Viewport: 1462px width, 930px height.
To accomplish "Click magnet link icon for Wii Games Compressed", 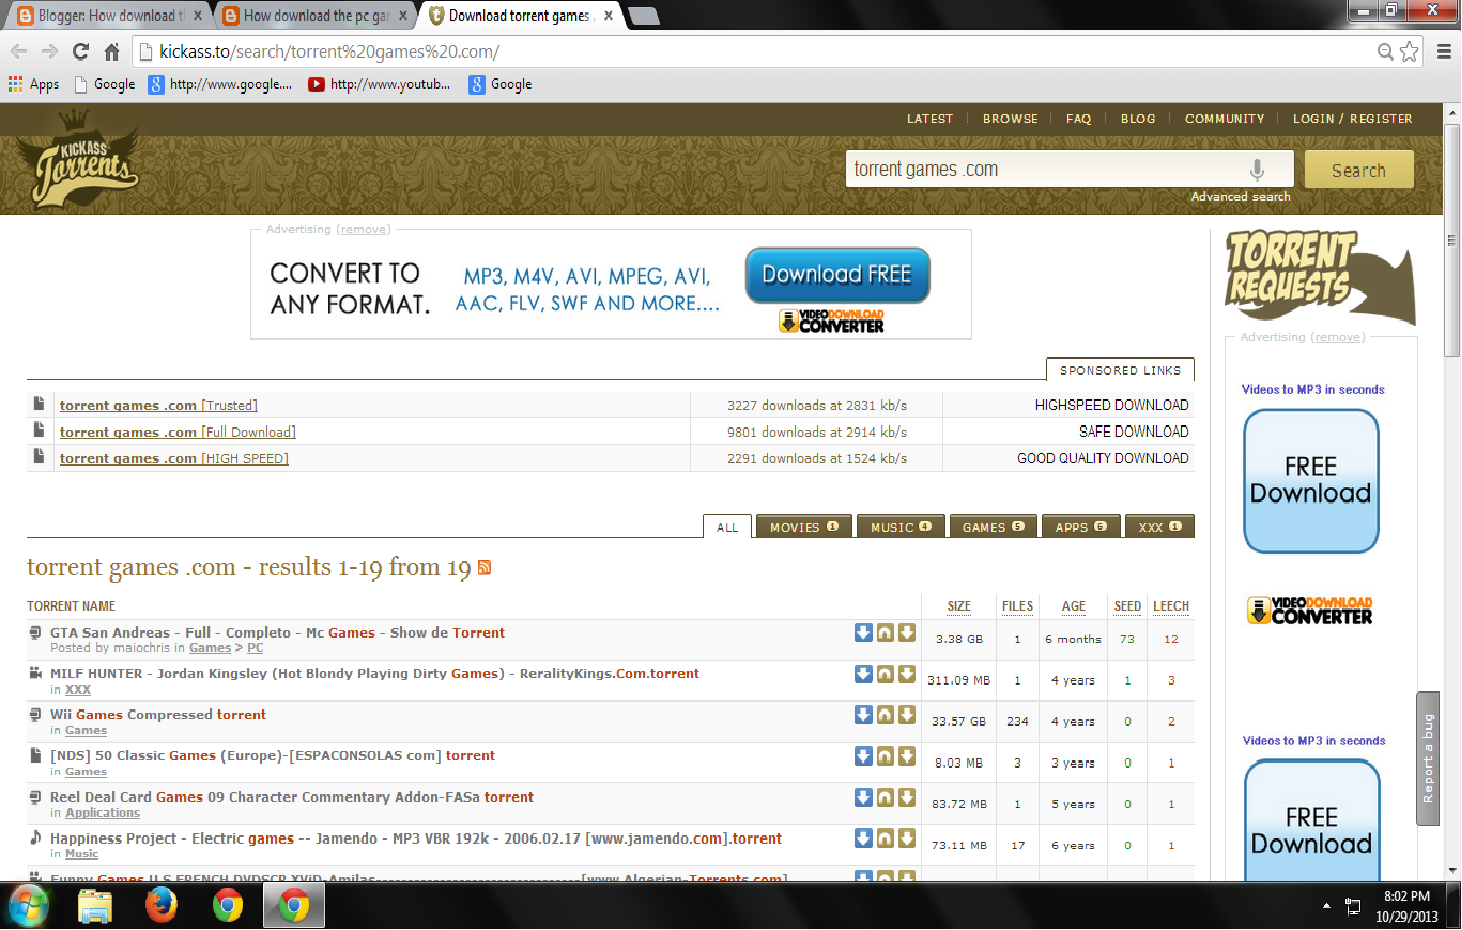I will tap(885, 715).
